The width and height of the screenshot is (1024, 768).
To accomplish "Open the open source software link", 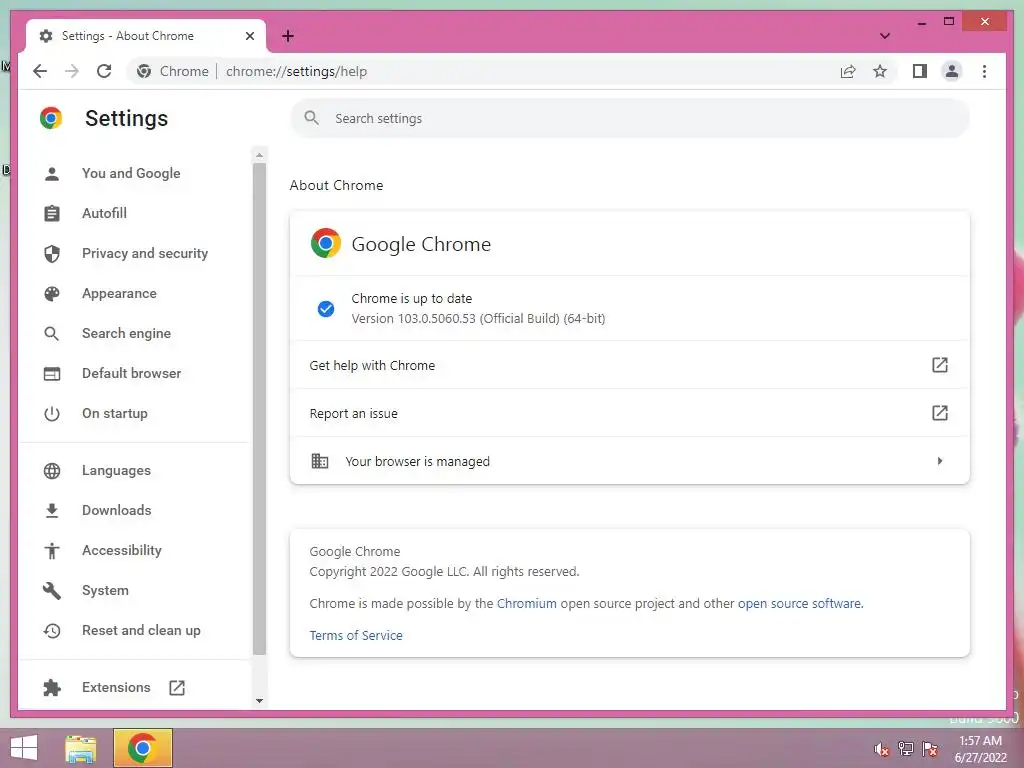I will tap(799, 603).
